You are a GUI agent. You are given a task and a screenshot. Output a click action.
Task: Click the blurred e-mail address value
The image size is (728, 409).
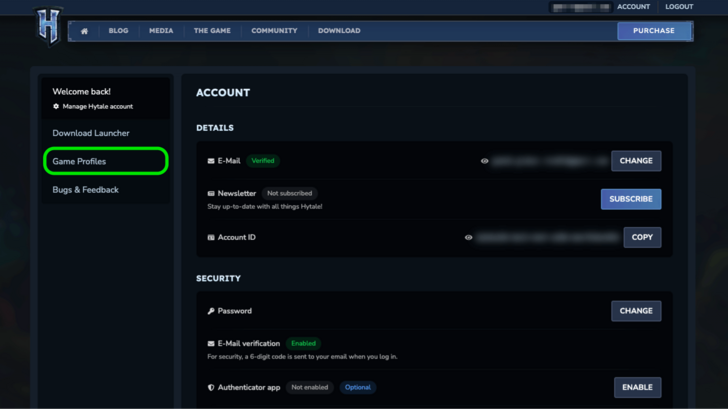(x=550, y=161)
